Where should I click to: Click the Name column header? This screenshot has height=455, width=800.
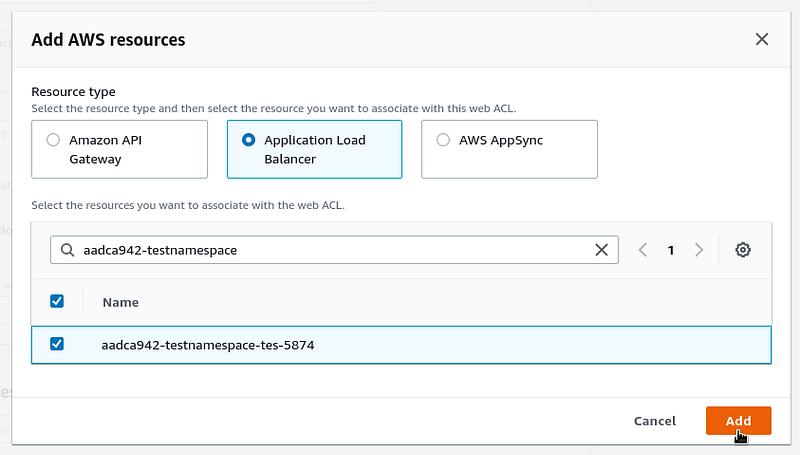pos(120,302)
